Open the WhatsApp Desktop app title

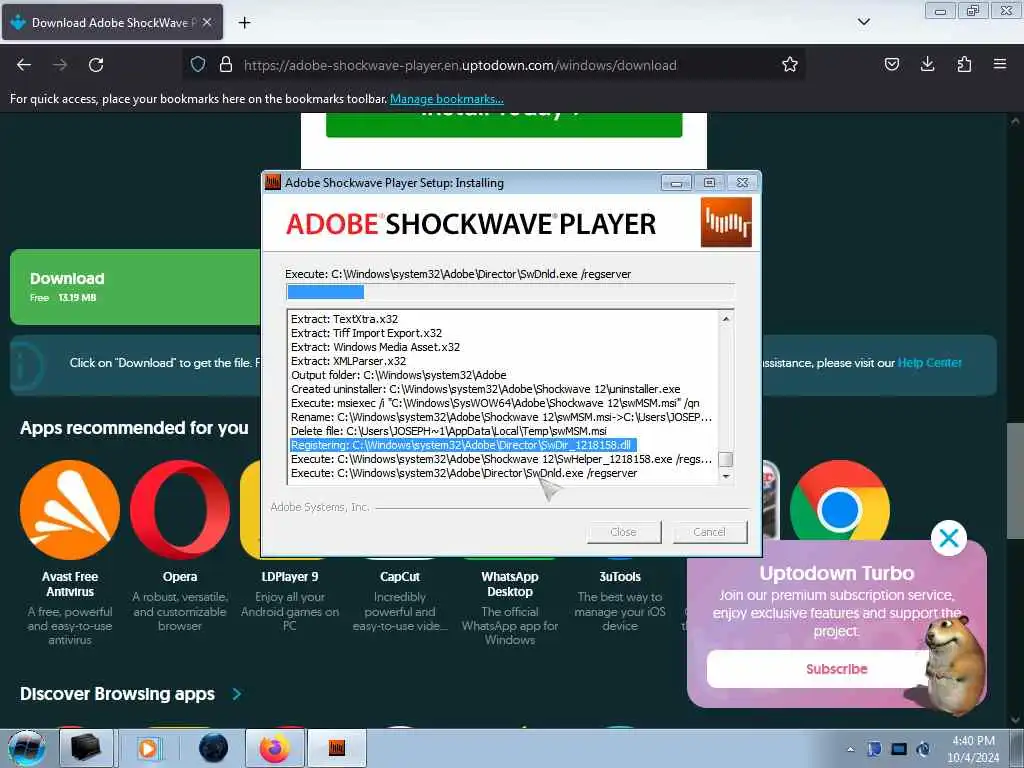[509, 584]
